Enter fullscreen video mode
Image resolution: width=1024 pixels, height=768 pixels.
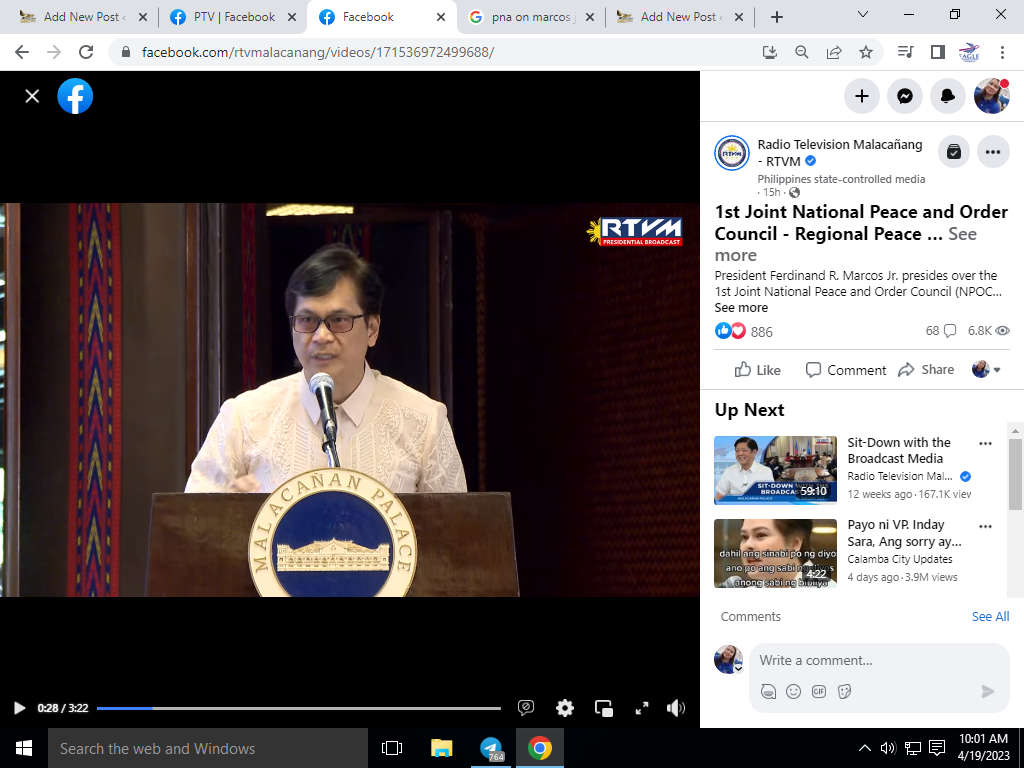(642, 708)
